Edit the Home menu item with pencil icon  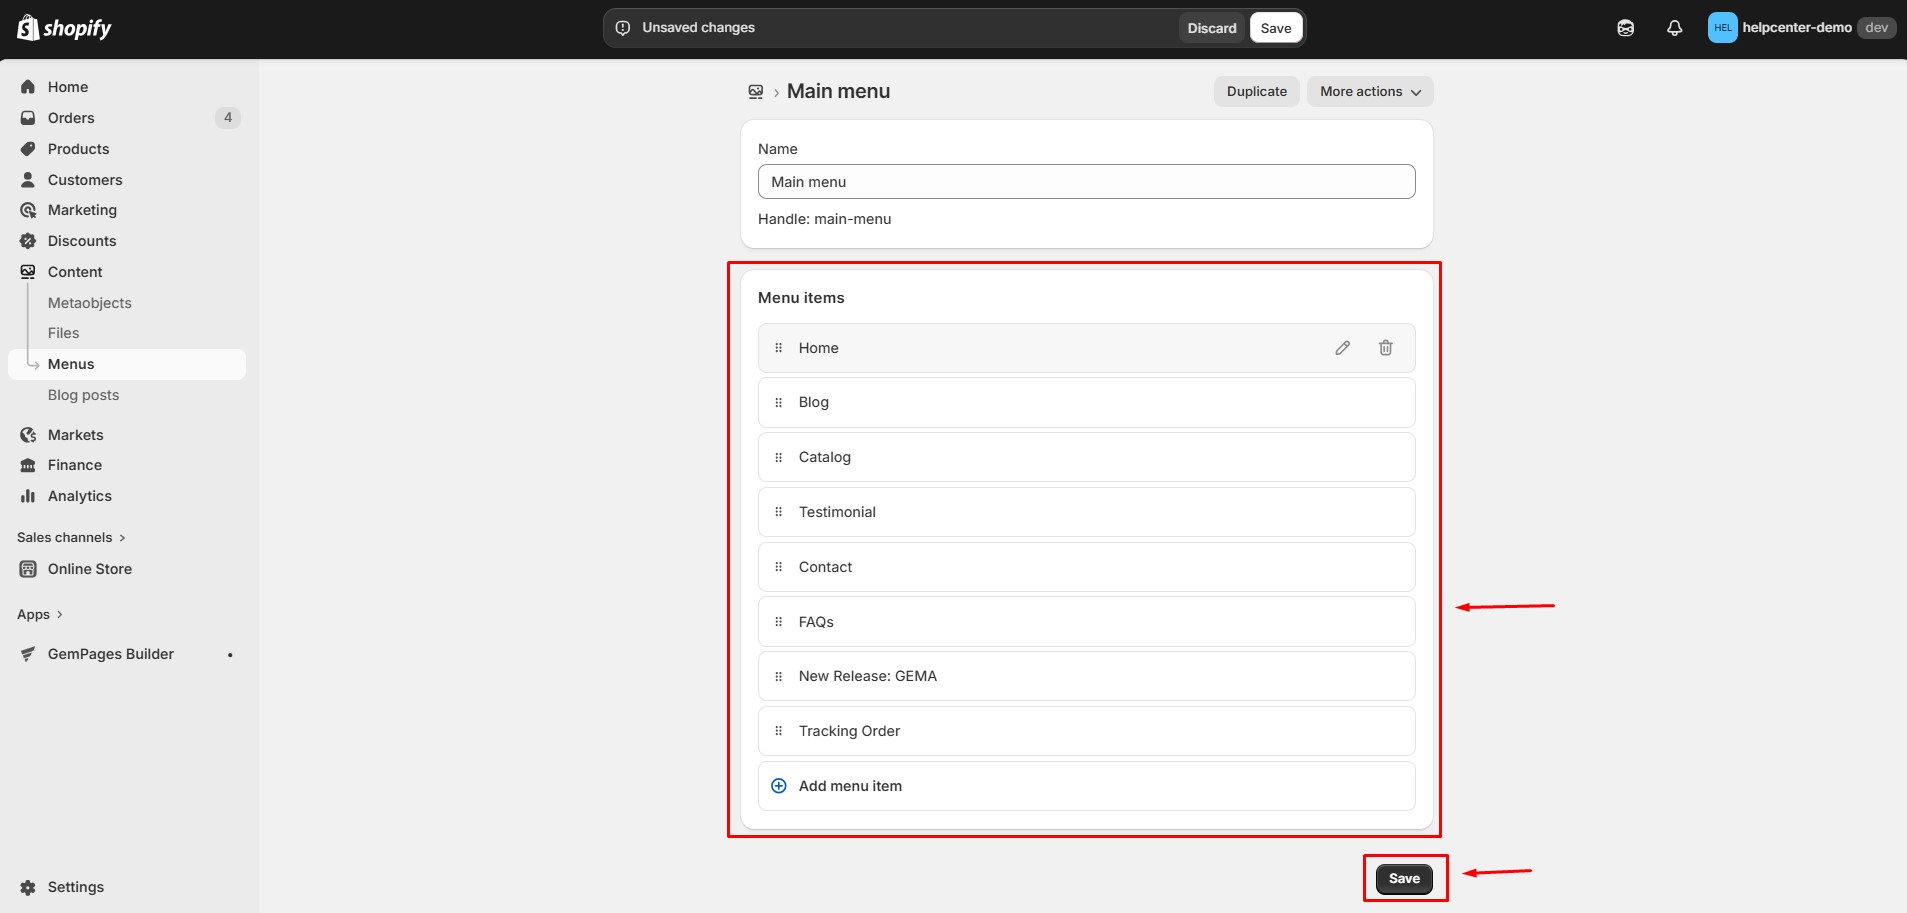click(1342, 347)
